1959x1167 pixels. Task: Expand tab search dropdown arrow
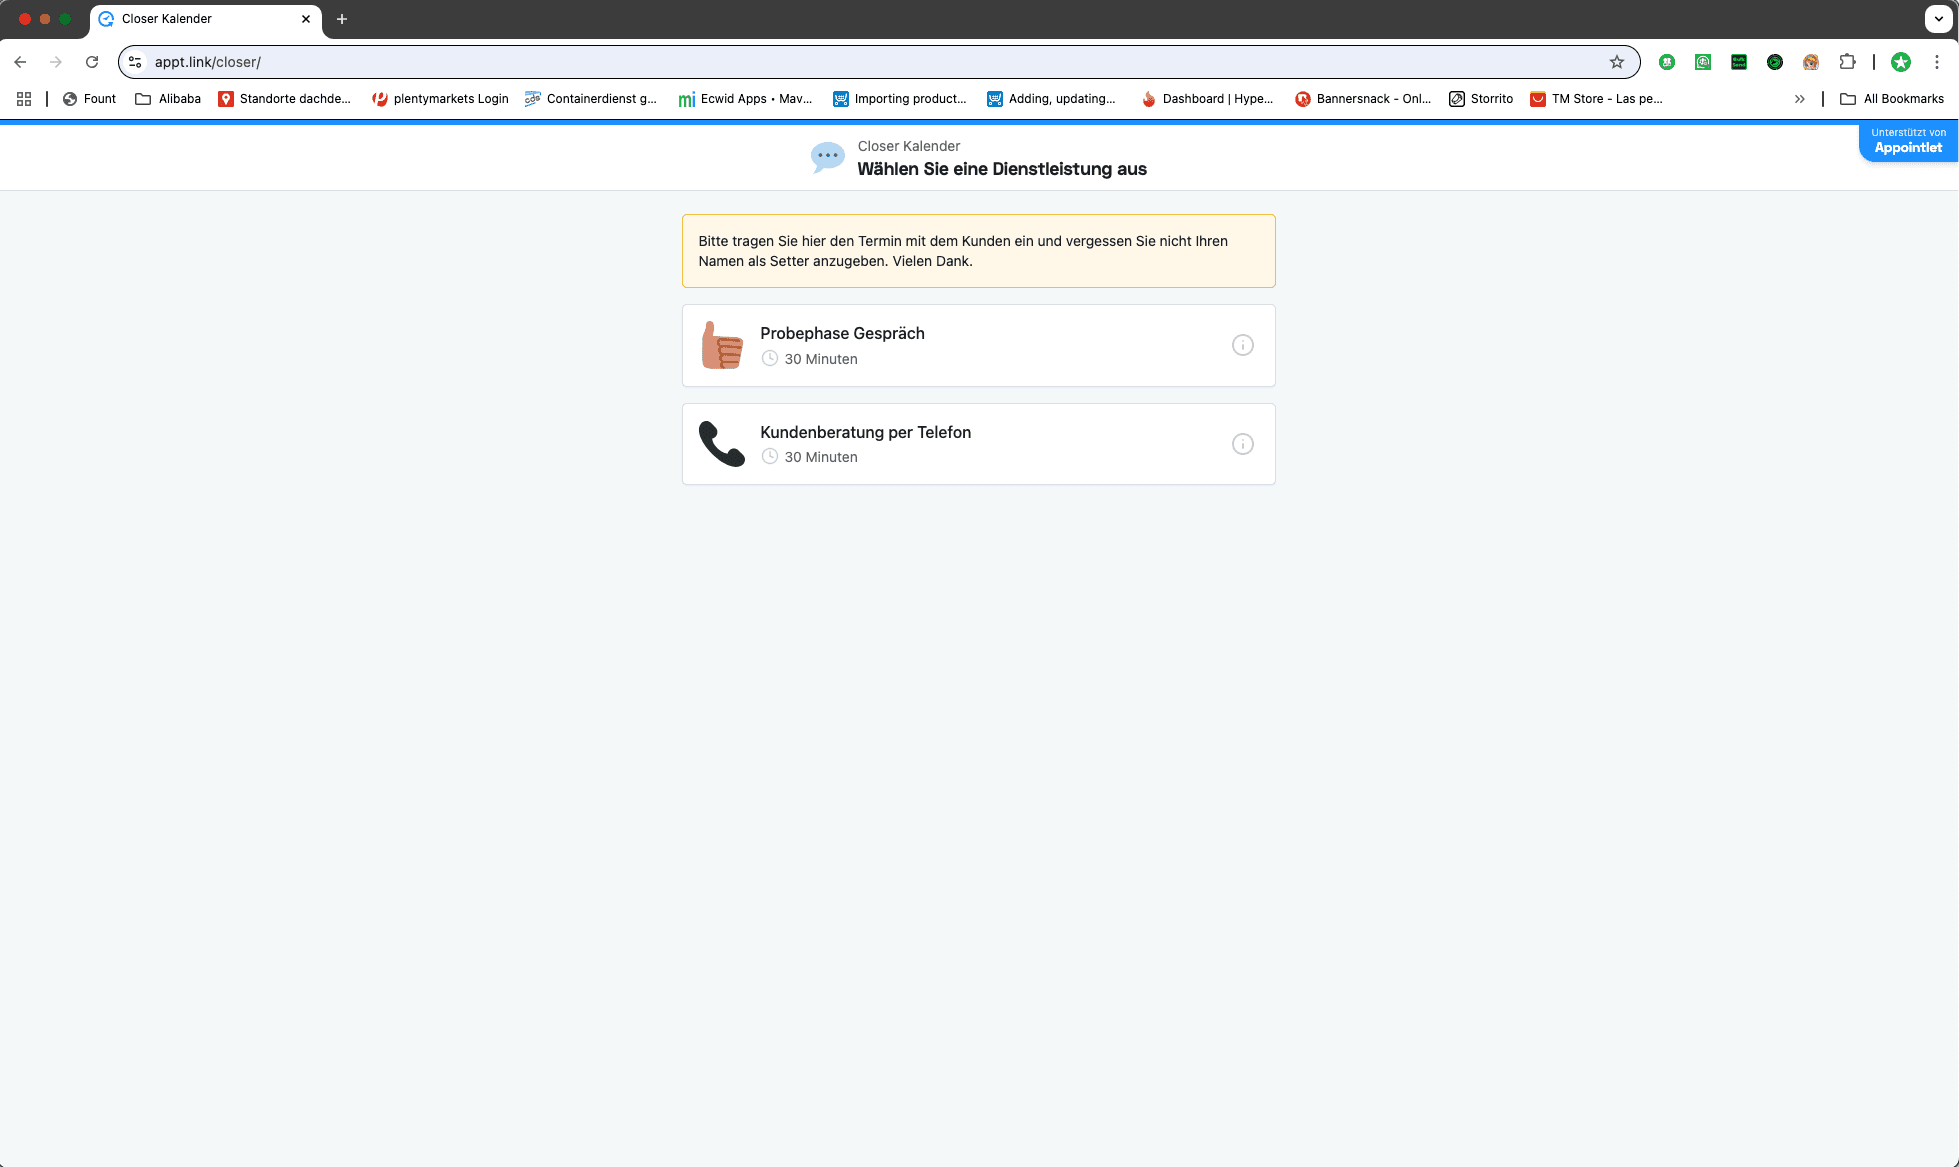1938,19
